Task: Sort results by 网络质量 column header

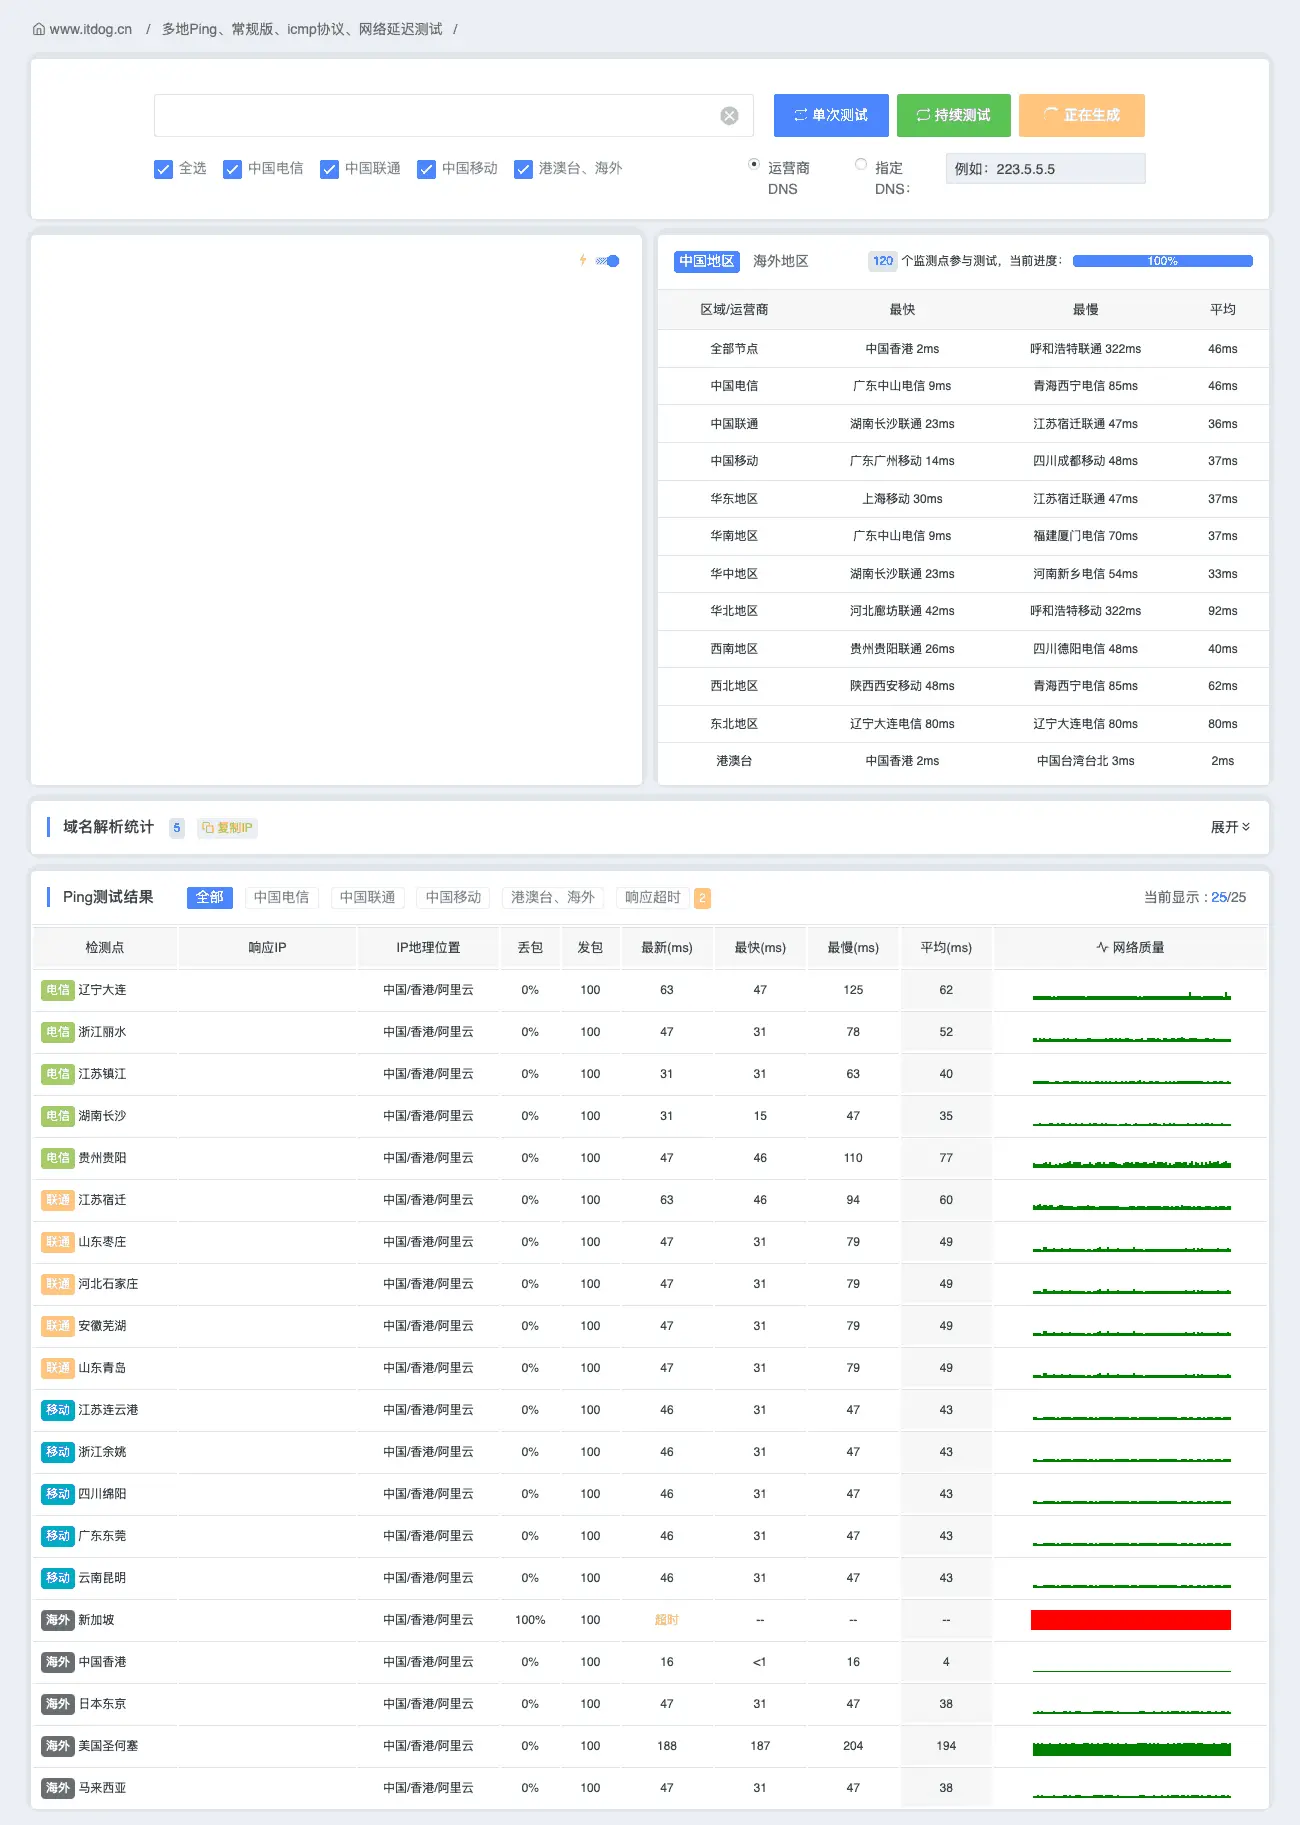Action: [x=1130, y=947]
